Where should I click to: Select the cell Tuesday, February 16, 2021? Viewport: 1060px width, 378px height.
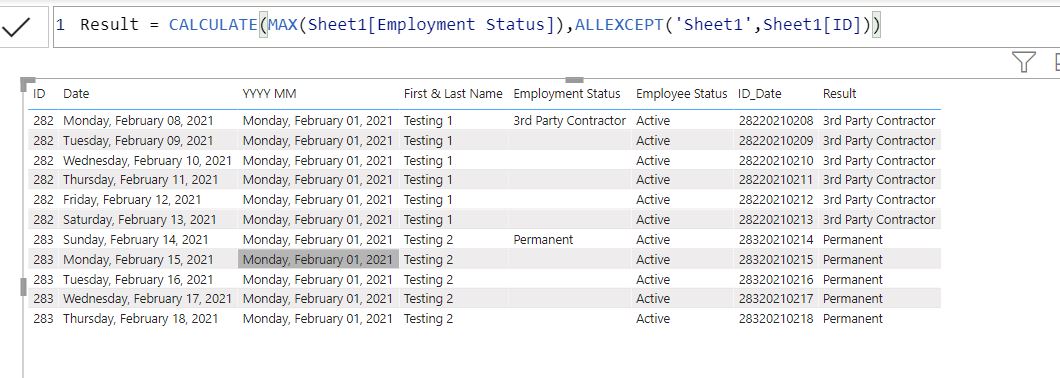point(138,280)
